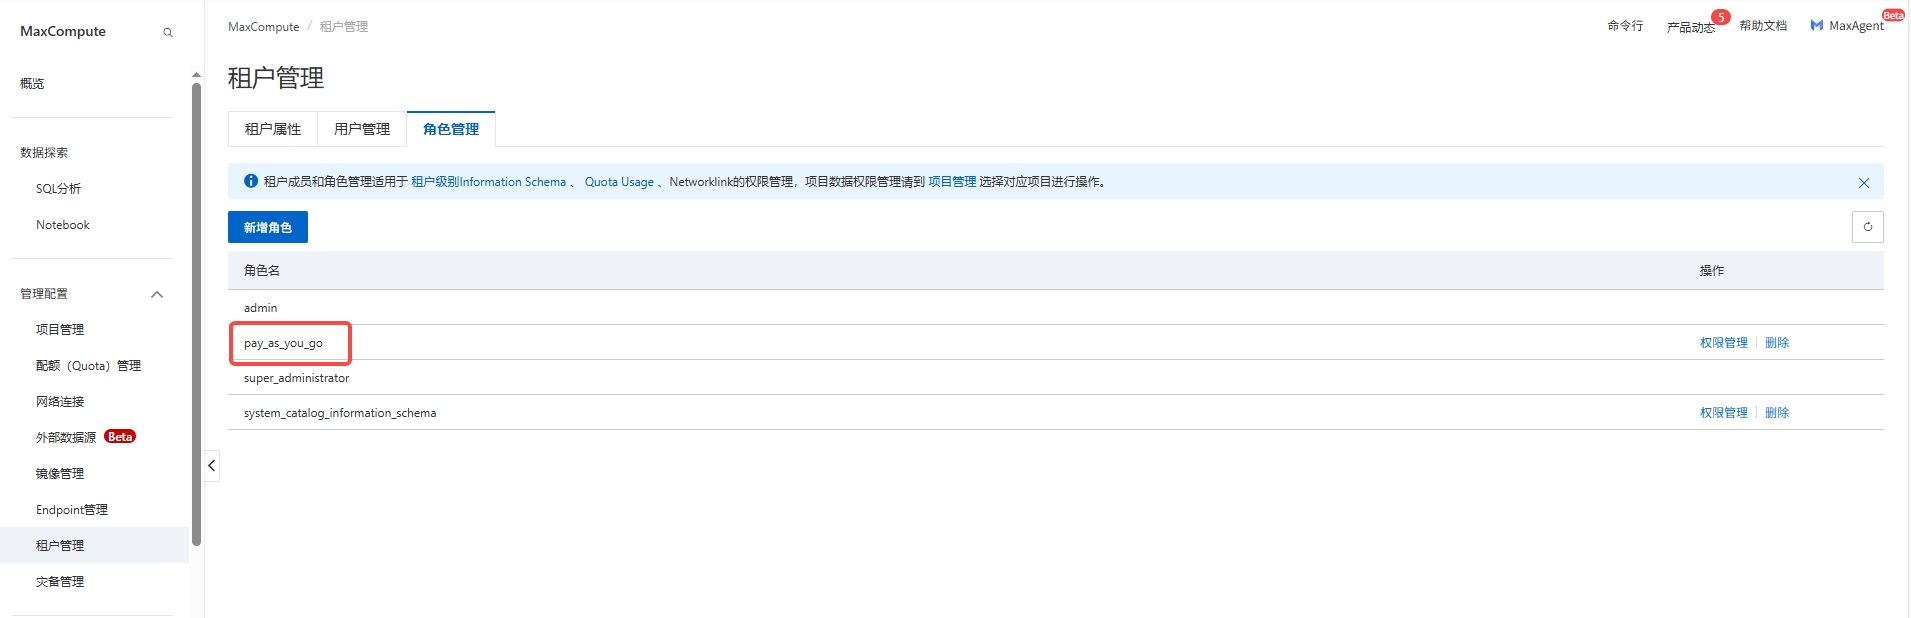Collapse the left sidebar with arrow handle

pos(212,466)
